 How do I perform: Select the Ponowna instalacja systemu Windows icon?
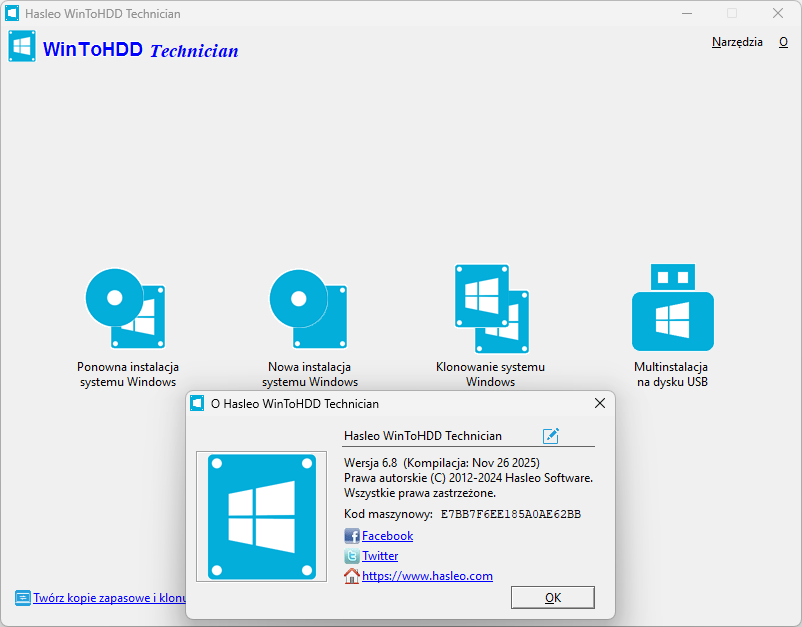coord(126,308)
